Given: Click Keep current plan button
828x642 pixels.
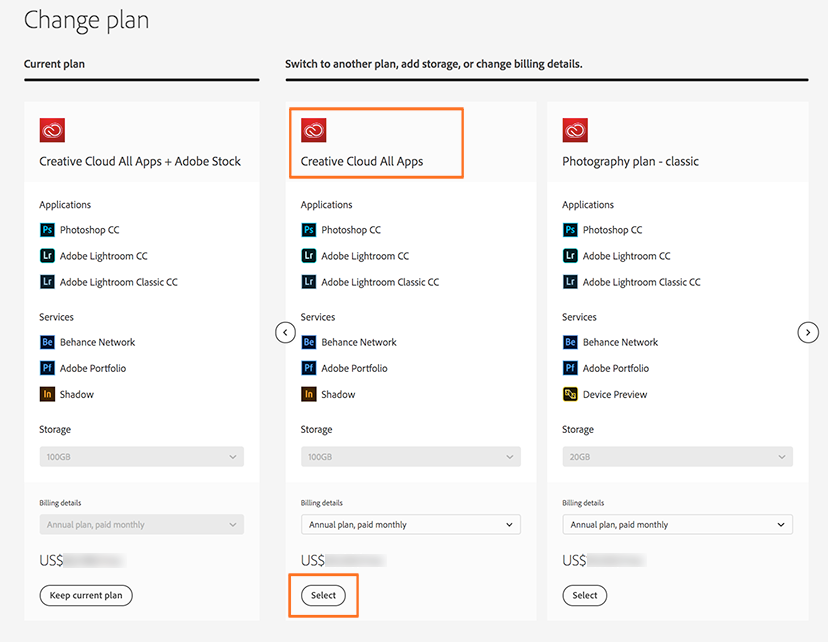Looking at the screenshot, I should click(x=86, y=595).
